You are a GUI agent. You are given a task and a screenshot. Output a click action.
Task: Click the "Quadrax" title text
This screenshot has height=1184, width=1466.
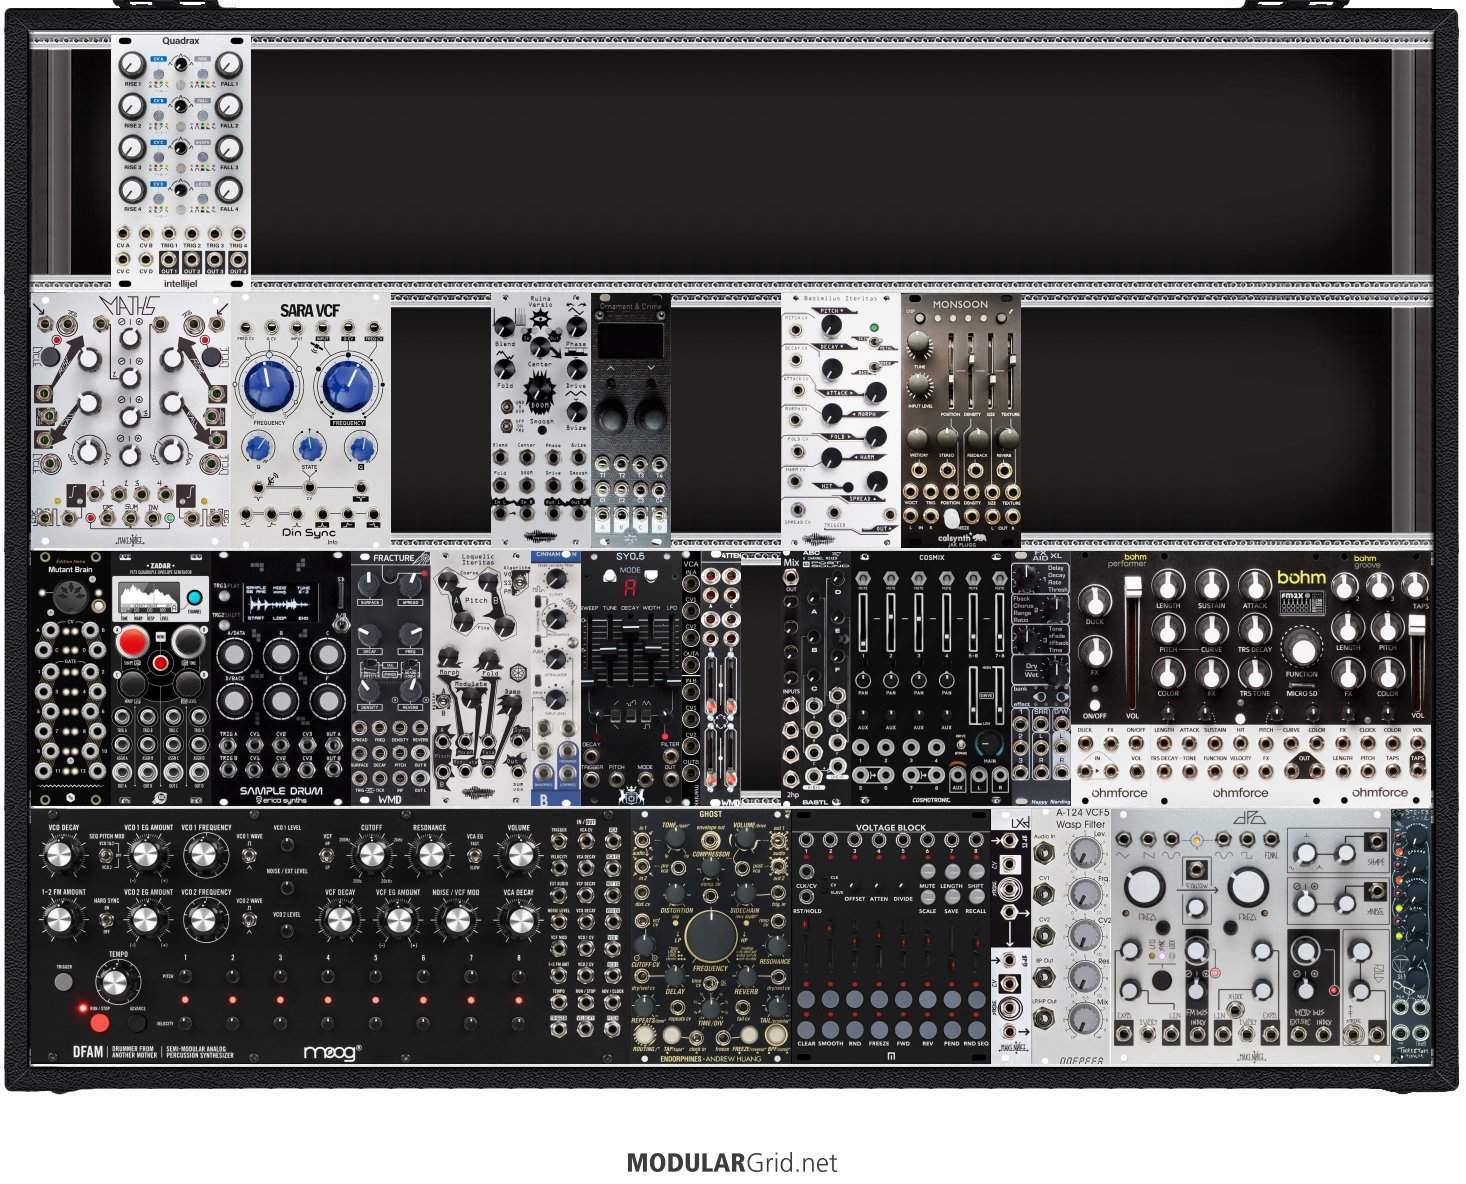point(181,41)
